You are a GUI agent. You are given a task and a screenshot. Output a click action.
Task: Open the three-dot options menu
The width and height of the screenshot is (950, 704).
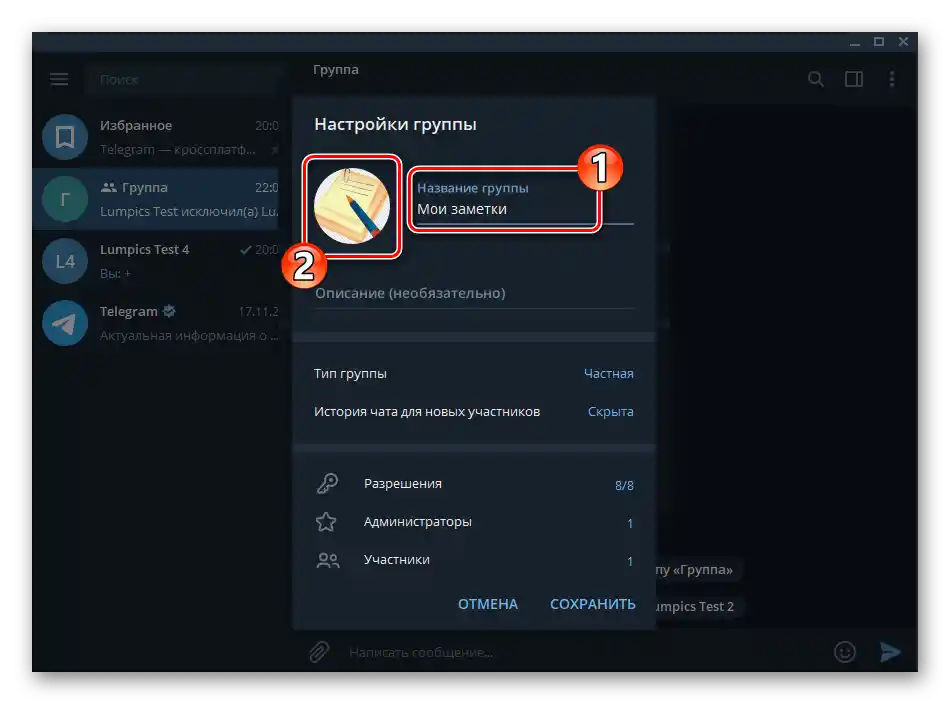tap(892, 78)
